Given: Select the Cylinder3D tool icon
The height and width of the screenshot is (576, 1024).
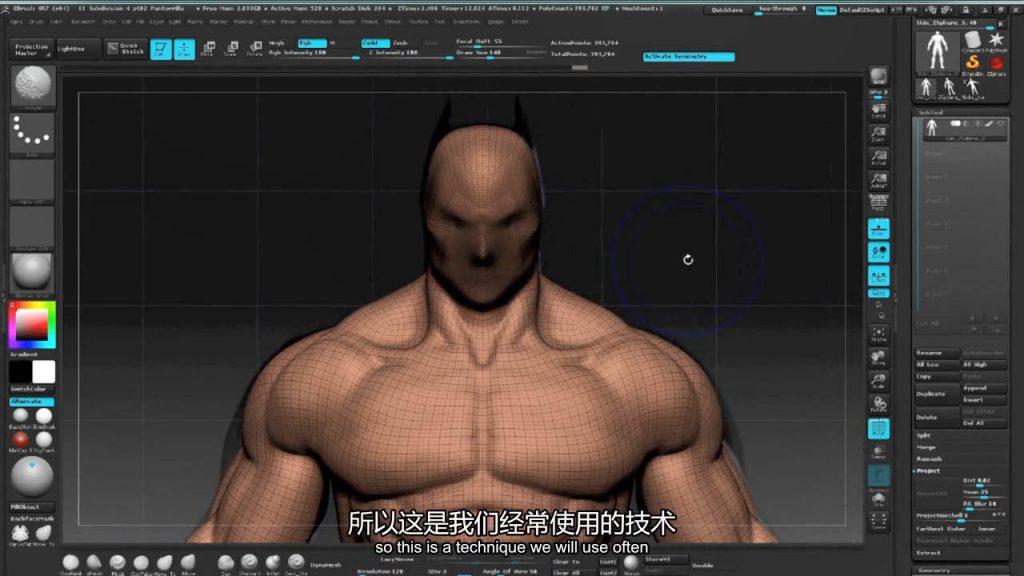Looking at the screenshot, I should (x=973, y=40).
